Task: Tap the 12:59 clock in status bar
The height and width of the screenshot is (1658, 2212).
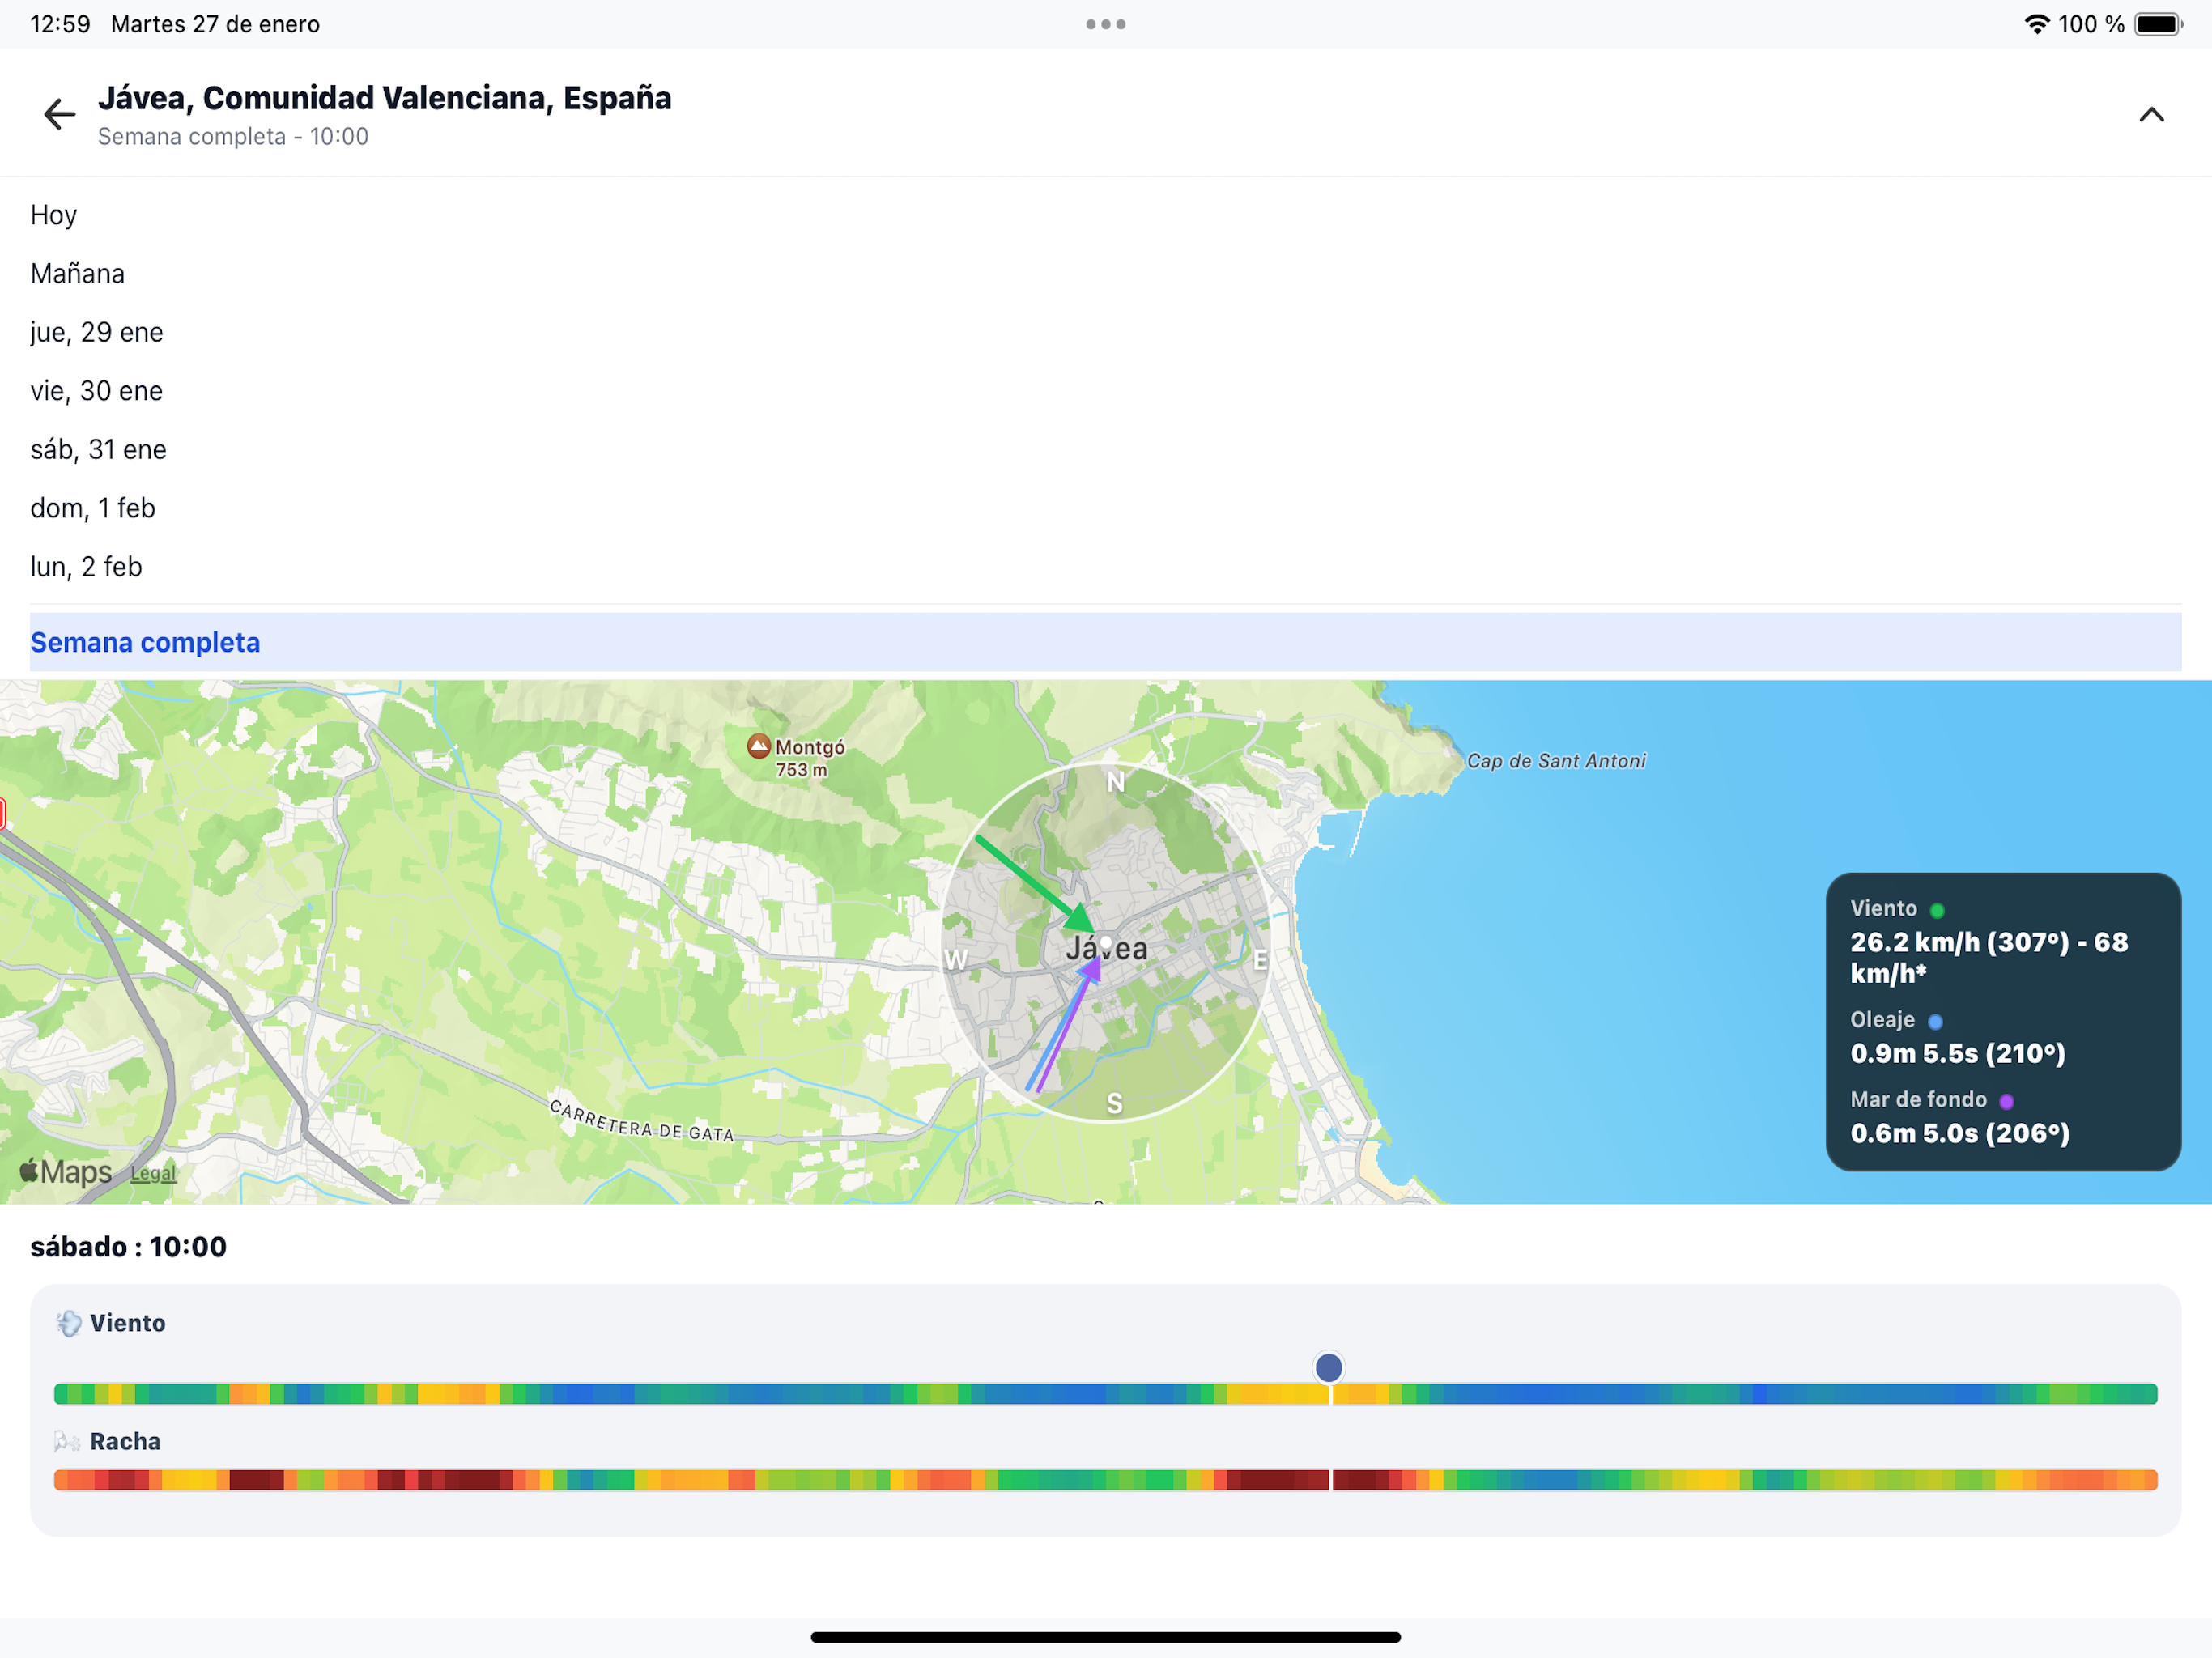Action: (x=60, y=24)
